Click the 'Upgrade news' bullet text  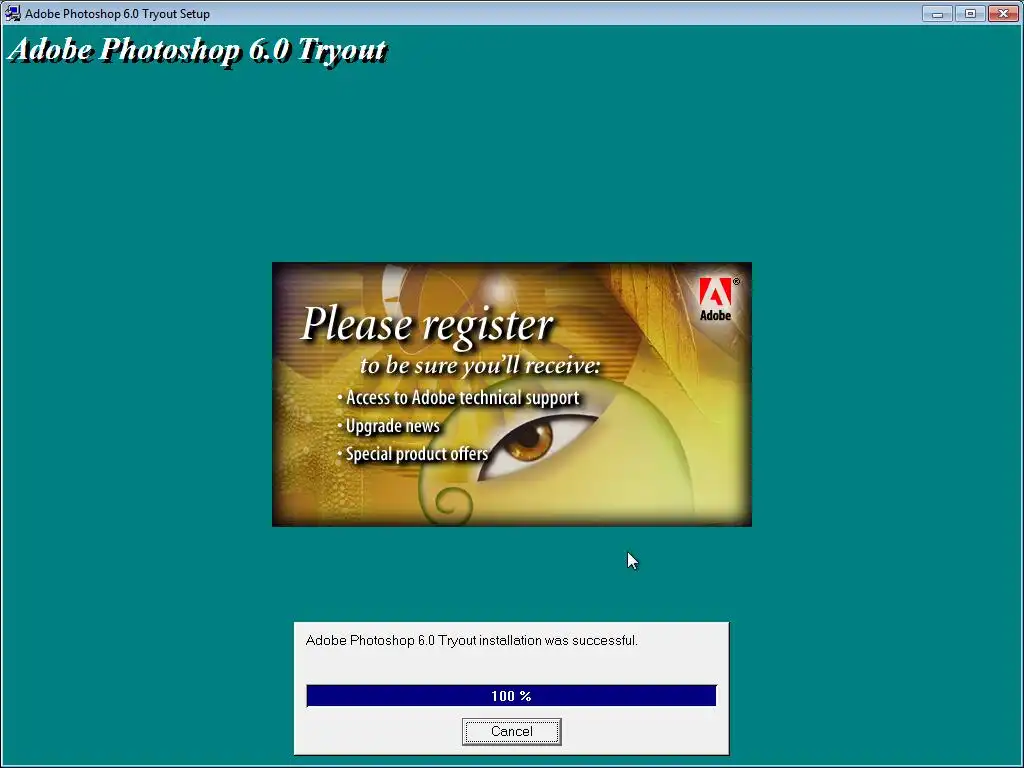click(392, 426)
